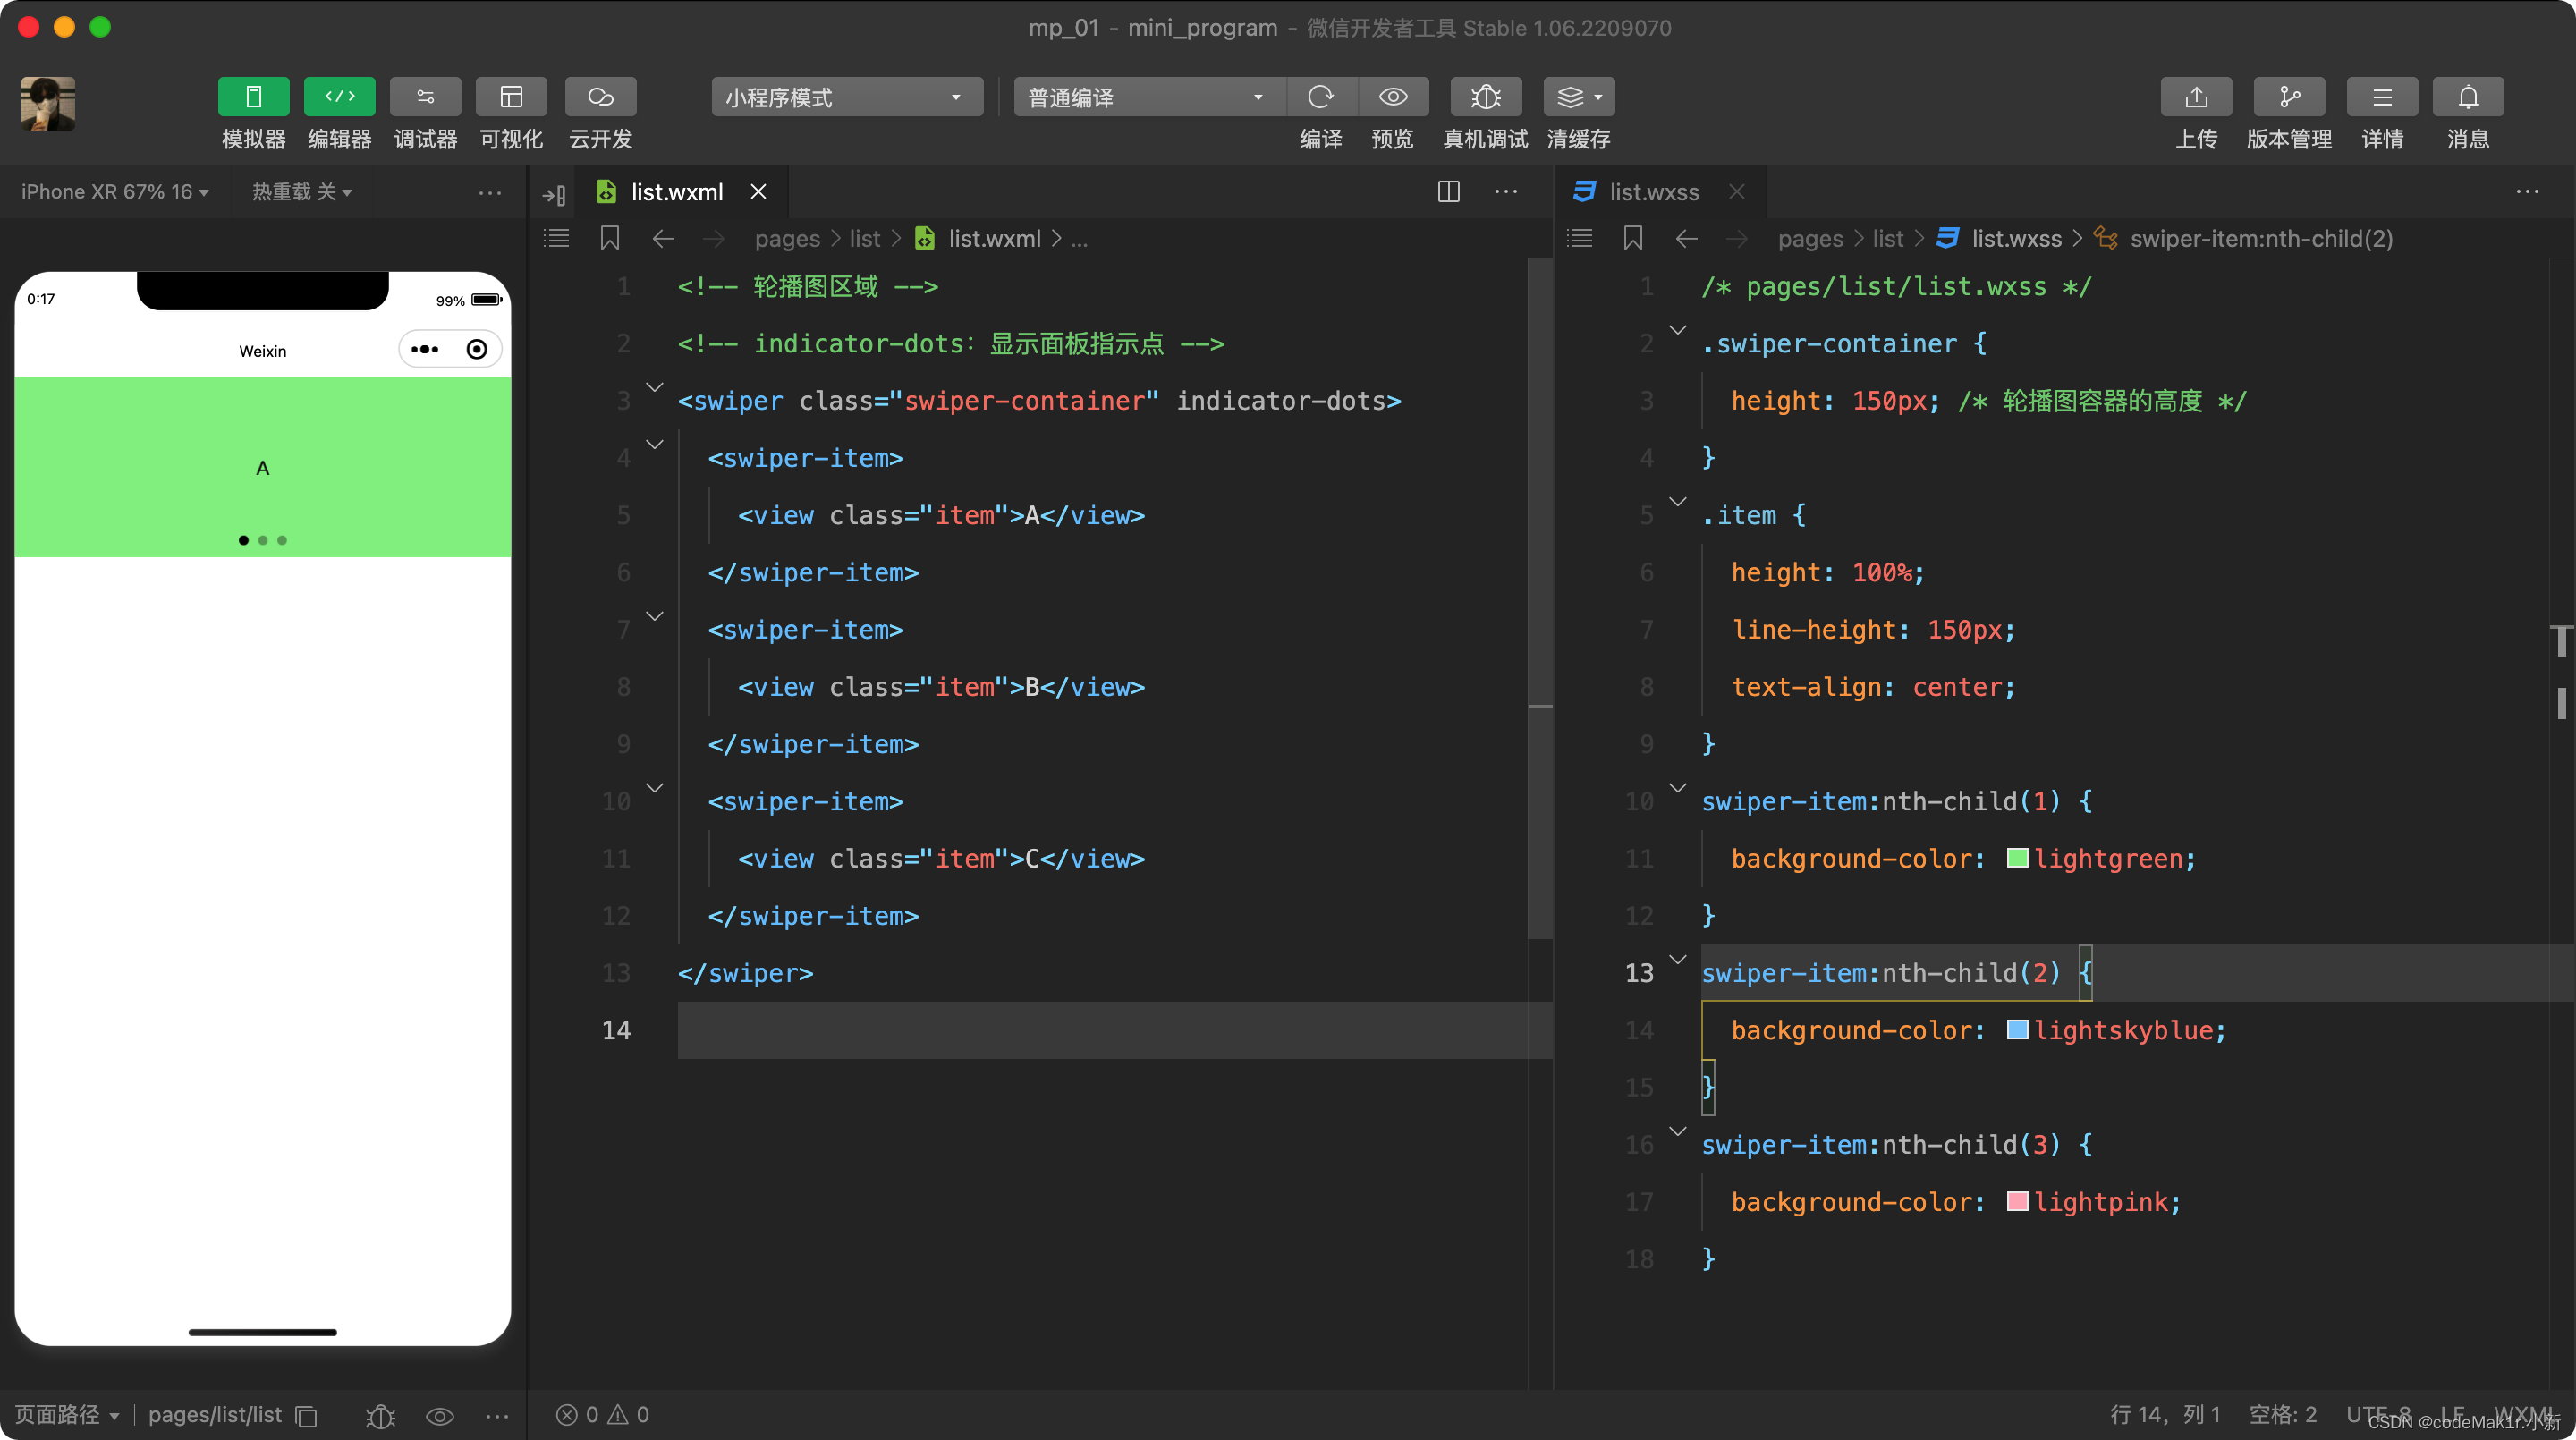Click the lightskyblue color swatch
Viewport: 2576px width, 1440px height.
click(x=2017, y=1030)
